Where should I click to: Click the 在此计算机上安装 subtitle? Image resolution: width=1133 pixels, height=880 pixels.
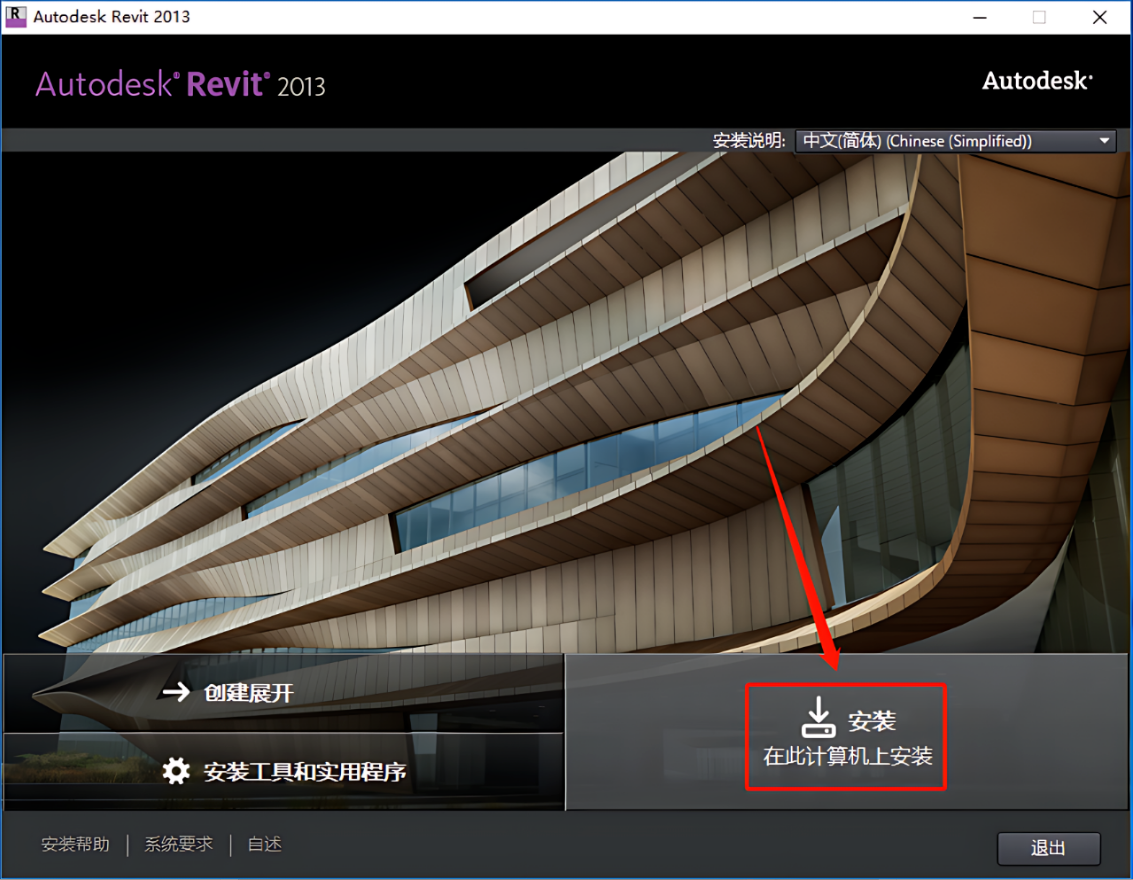click(848, 757)
